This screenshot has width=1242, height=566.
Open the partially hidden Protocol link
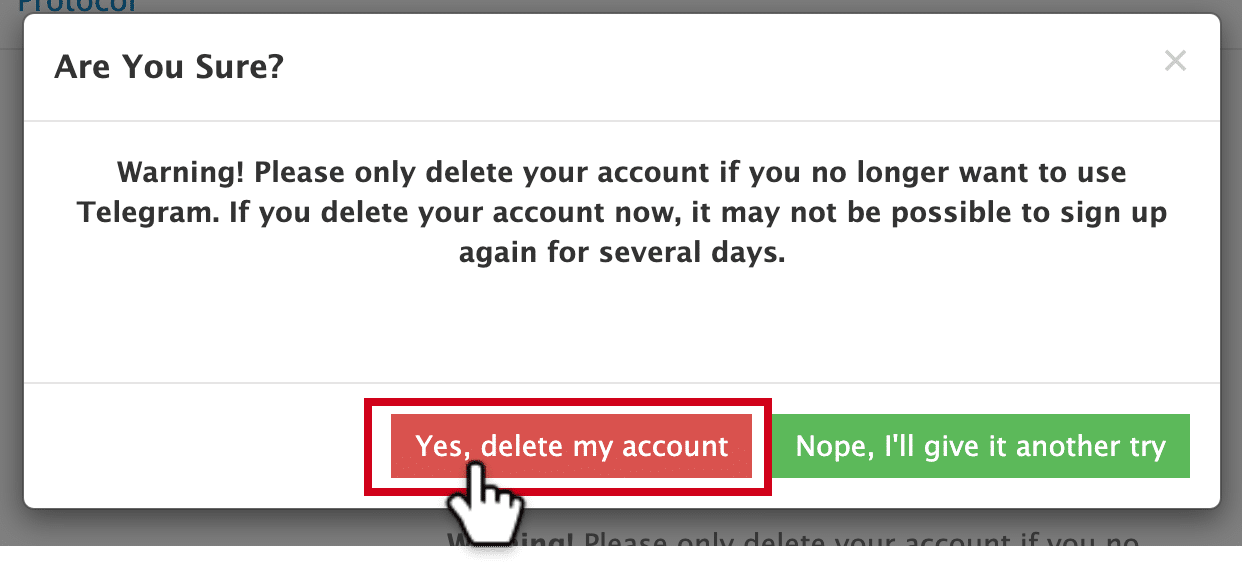tap(77, 5)
